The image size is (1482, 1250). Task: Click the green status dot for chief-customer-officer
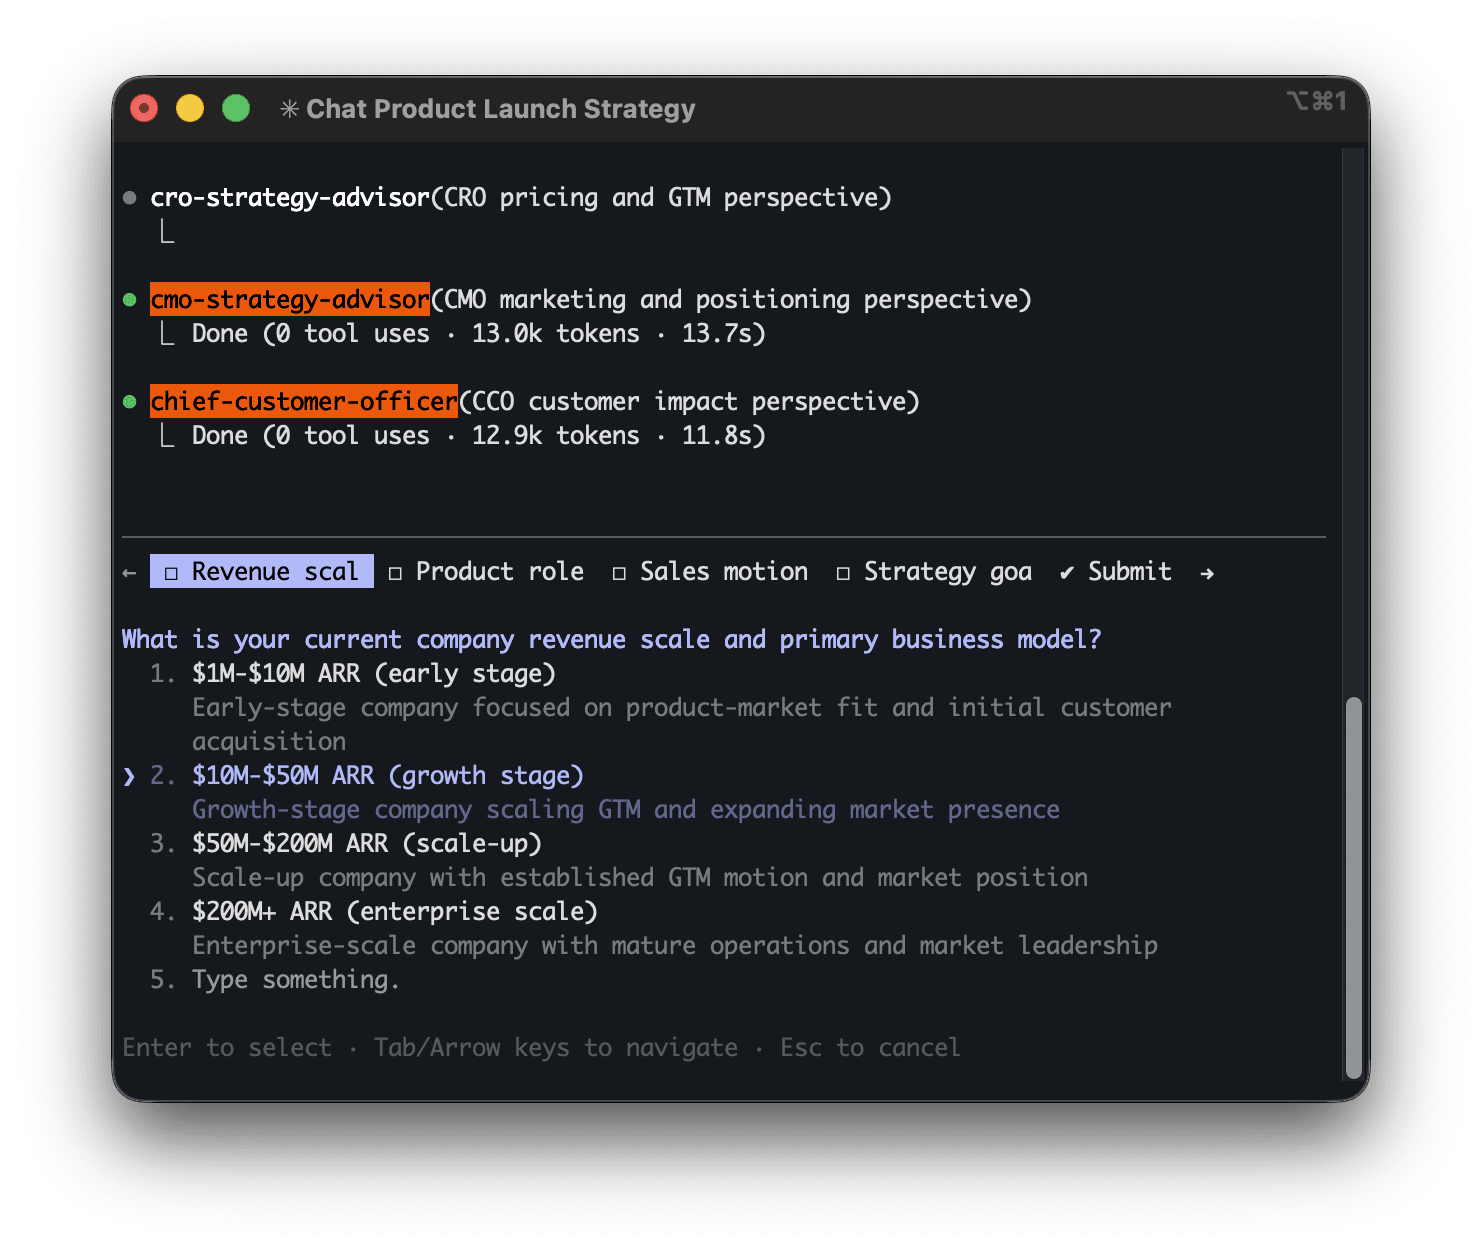(129, 402)
